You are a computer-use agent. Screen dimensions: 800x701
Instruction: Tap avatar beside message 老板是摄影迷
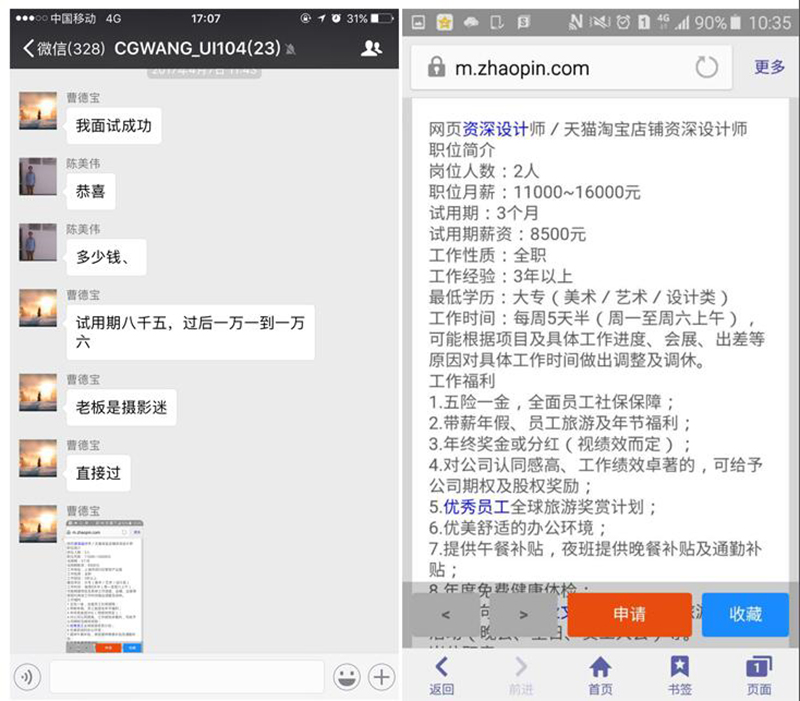tap(38, 392)
